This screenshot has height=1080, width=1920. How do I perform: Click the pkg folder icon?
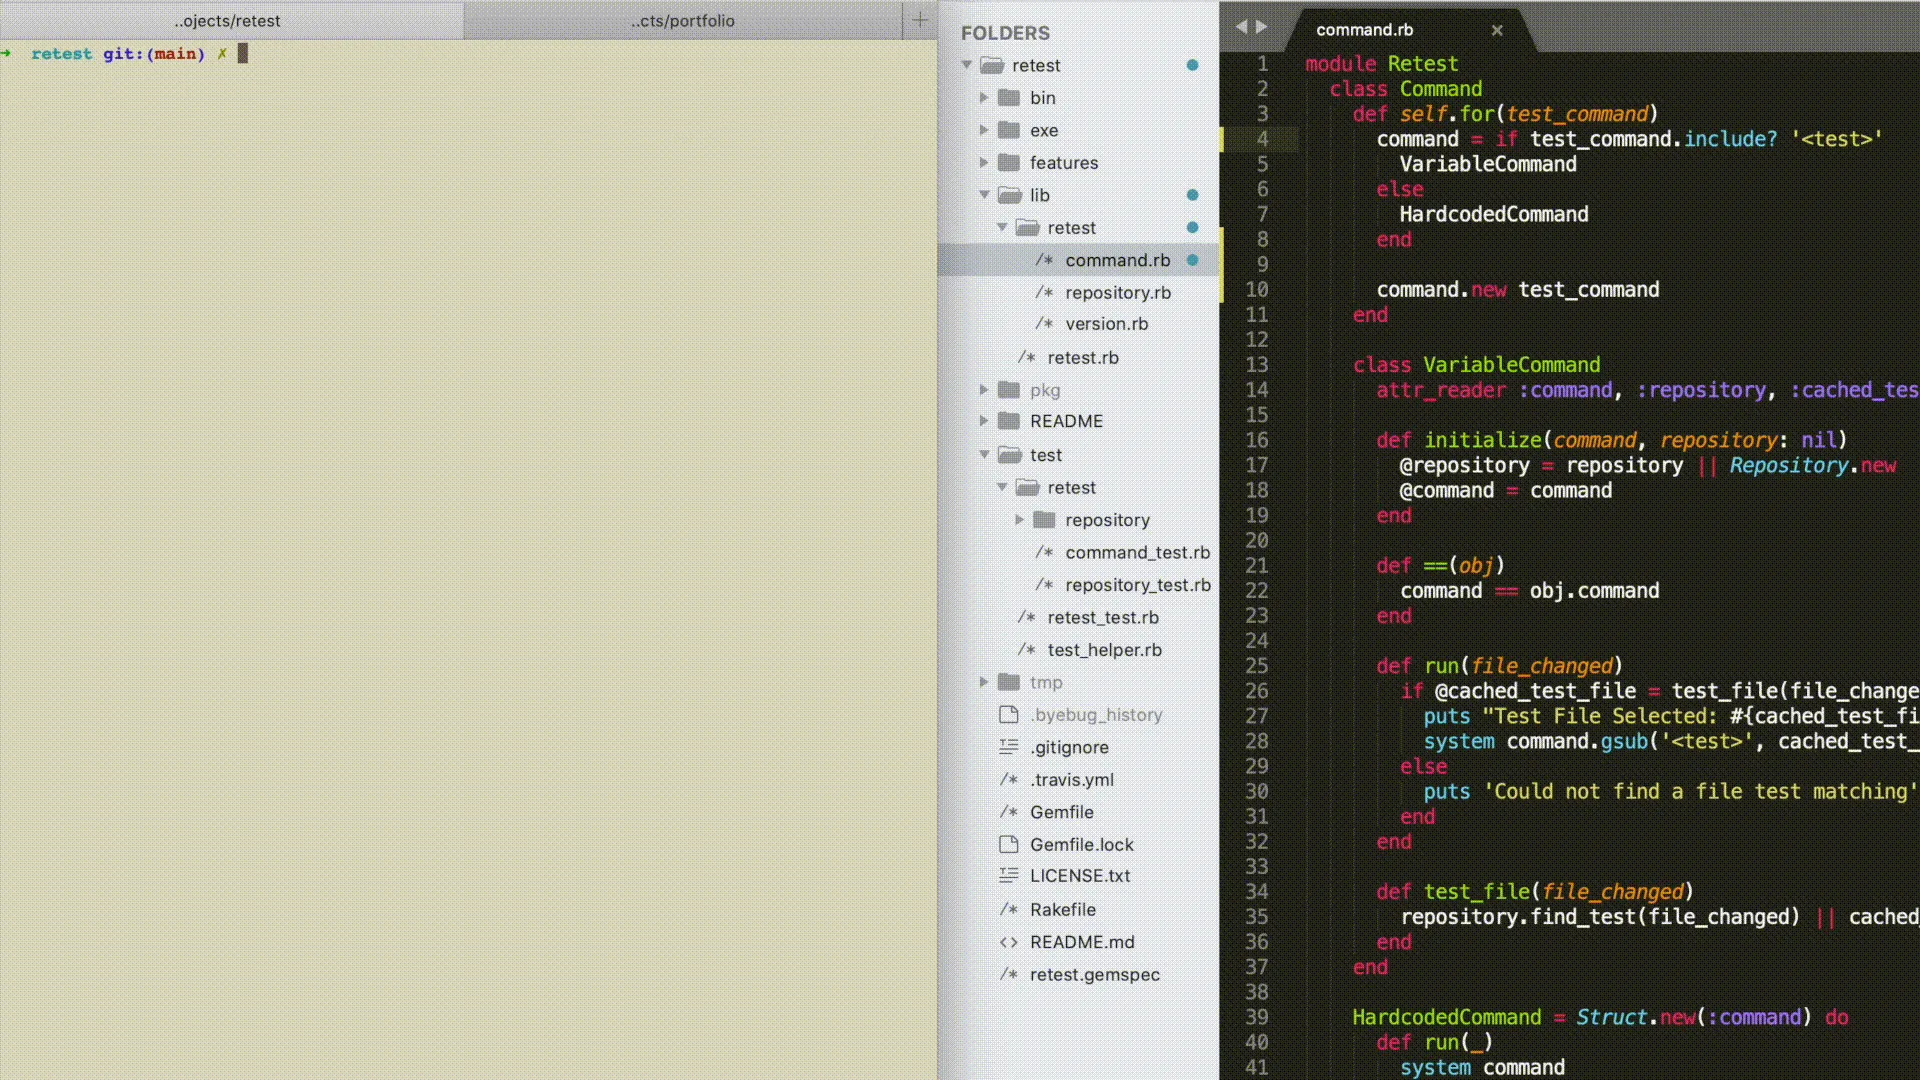pos(1010,390)
